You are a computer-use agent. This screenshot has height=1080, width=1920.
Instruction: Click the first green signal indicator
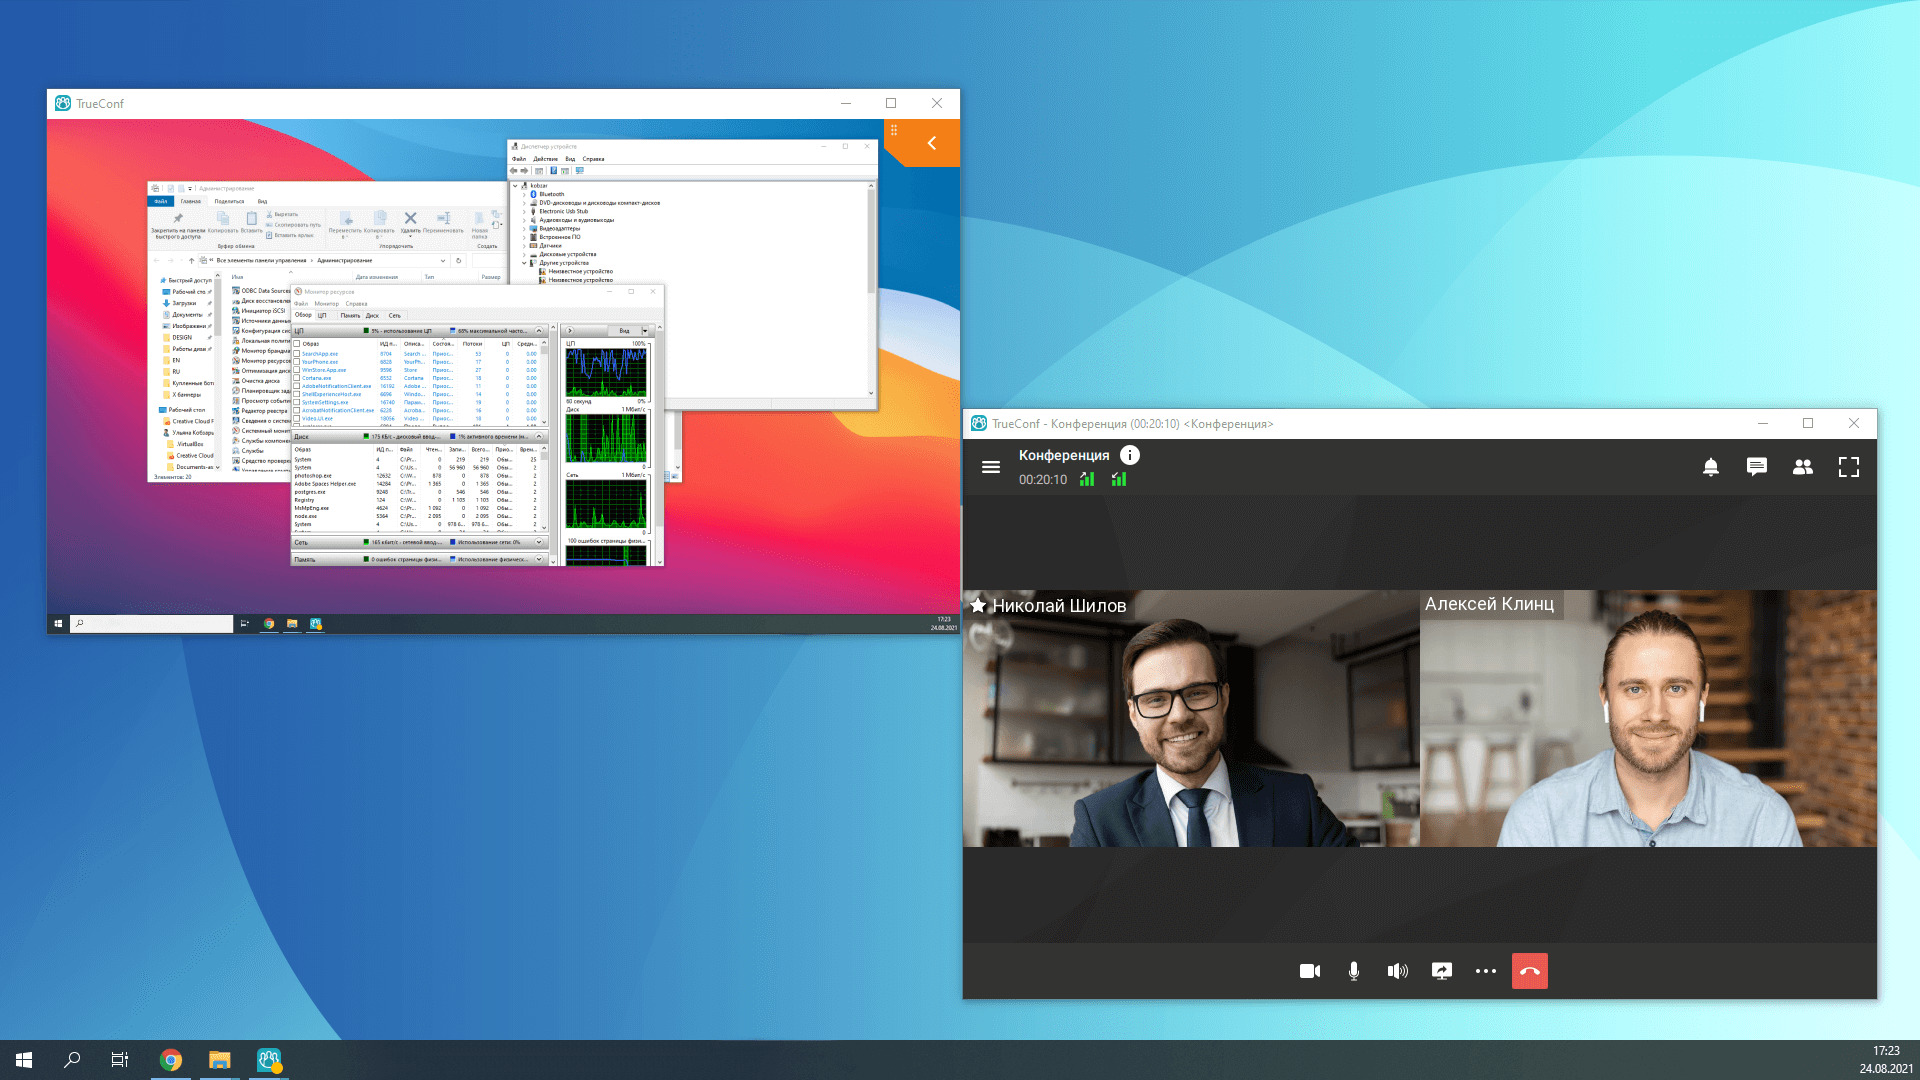1087,479
